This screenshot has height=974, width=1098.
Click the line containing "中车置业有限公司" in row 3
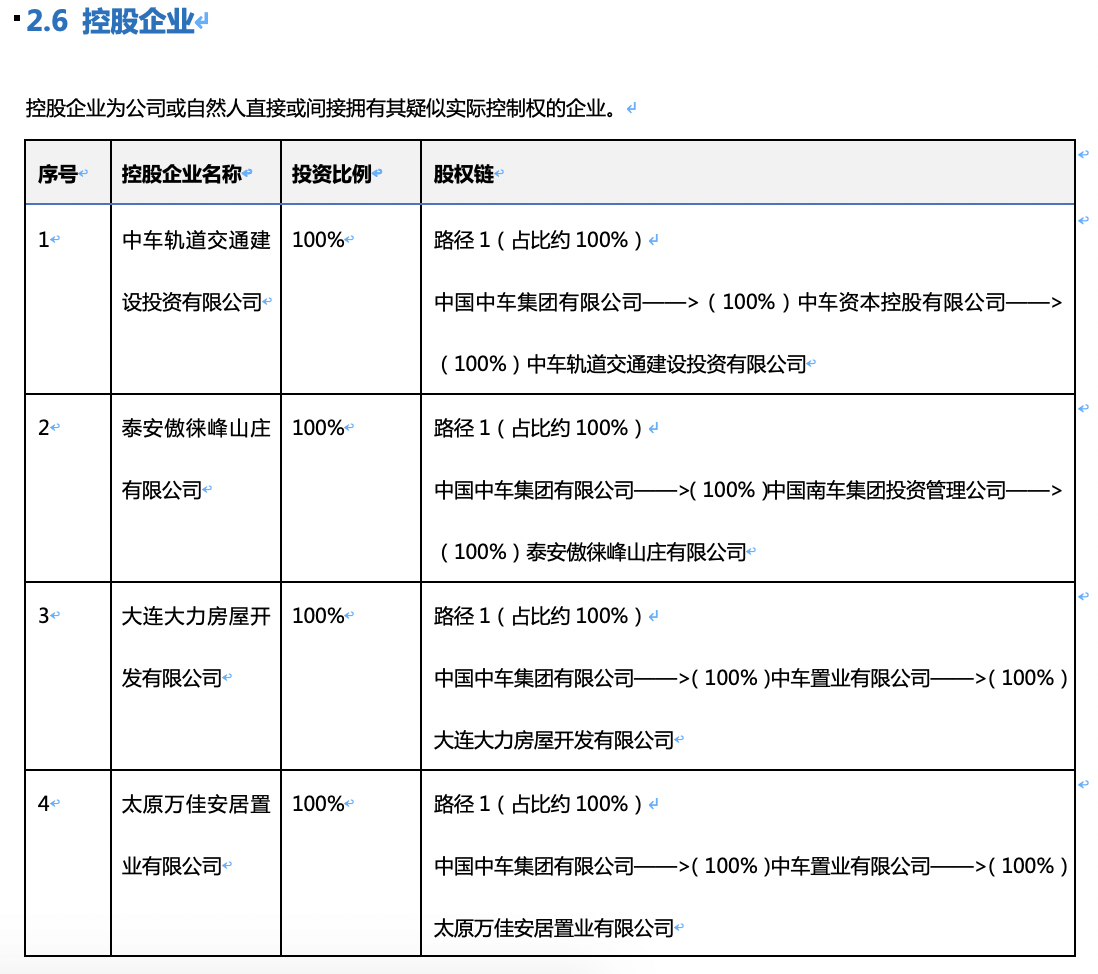pyautogui.click(x=751, y=679)
